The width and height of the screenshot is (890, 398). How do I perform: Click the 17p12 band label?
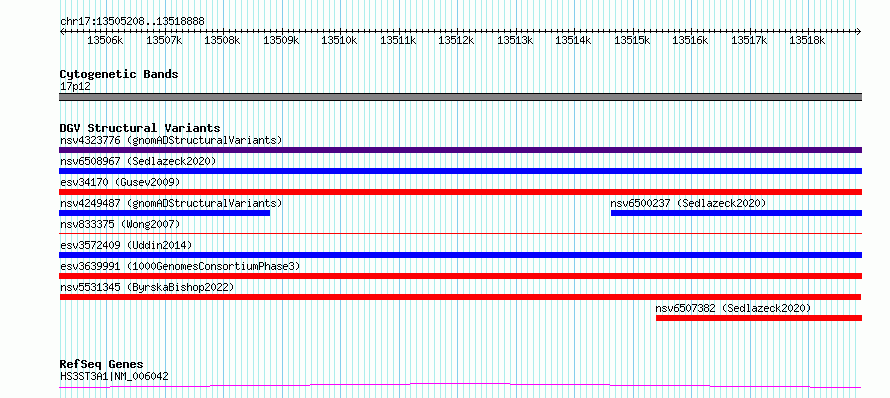click(75, 87)
